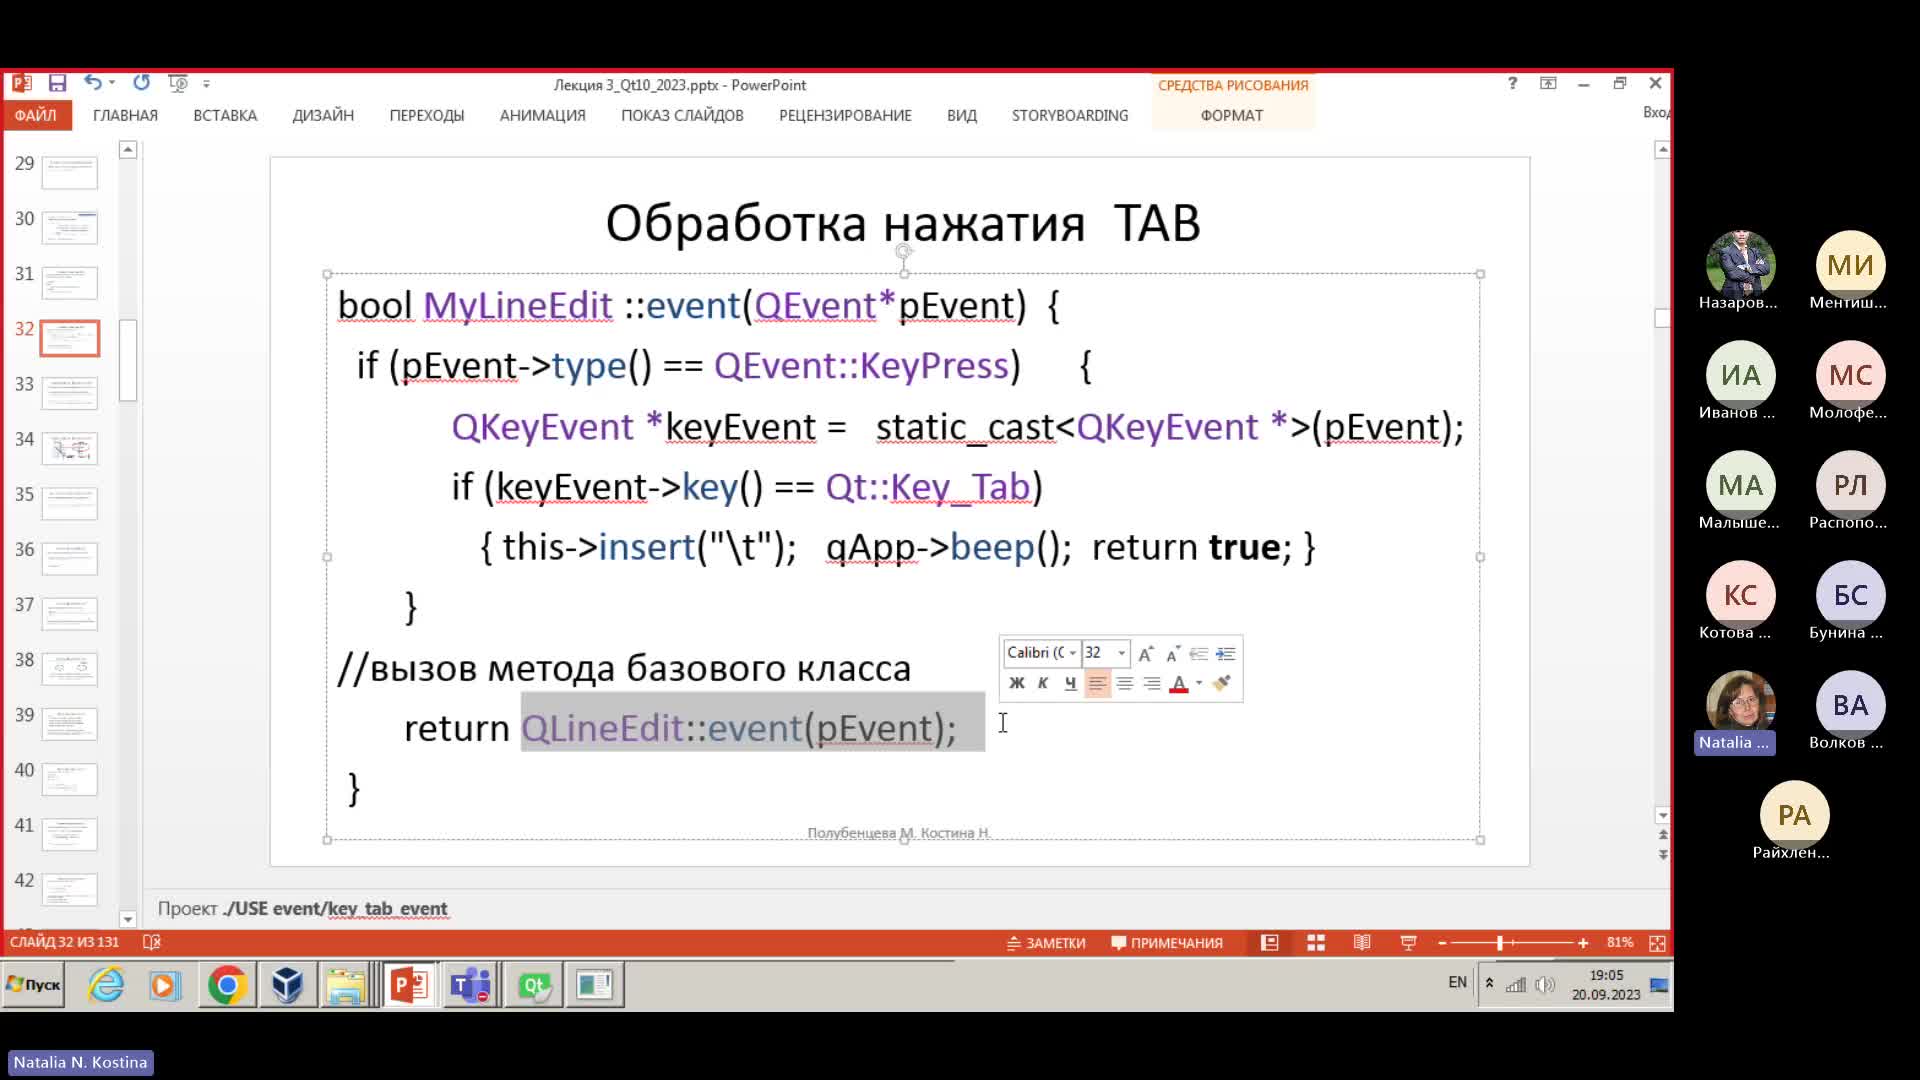The height and width of the screenshot is (1080, 1920).
Task: Click the Next Slide double arrow
Action: click(1662, 855)
